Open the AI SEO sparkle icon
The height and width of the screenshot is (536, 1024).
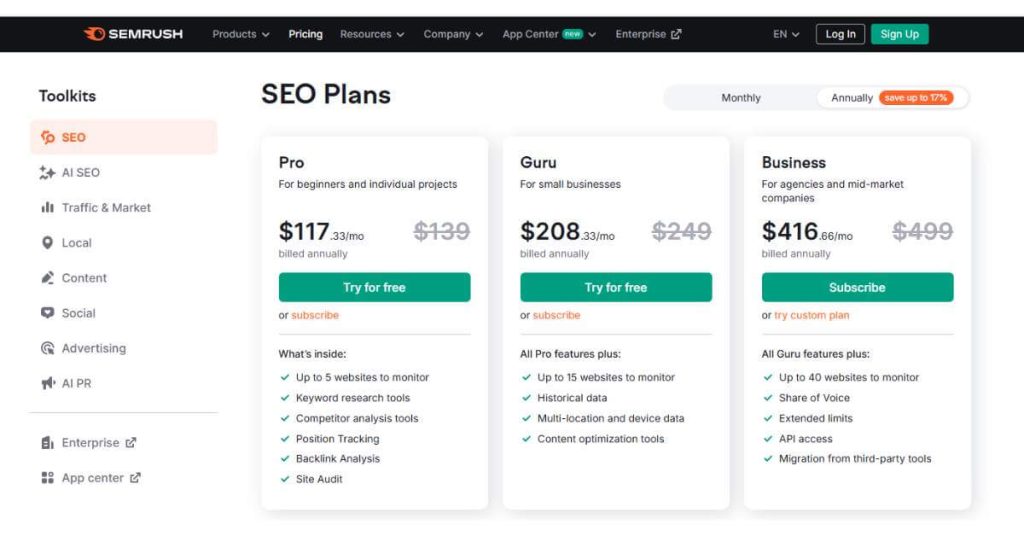(47, 173)
